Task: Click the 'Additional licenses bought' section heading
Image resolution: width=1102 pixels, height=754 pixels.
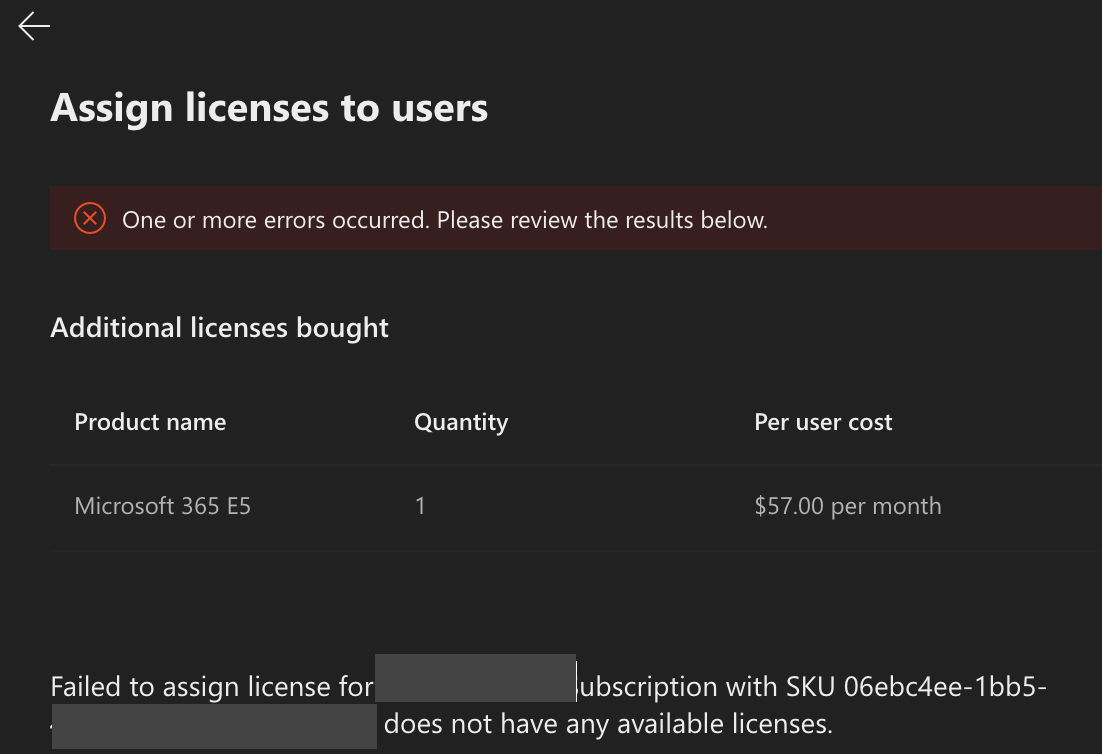Action: click(219, 328)
